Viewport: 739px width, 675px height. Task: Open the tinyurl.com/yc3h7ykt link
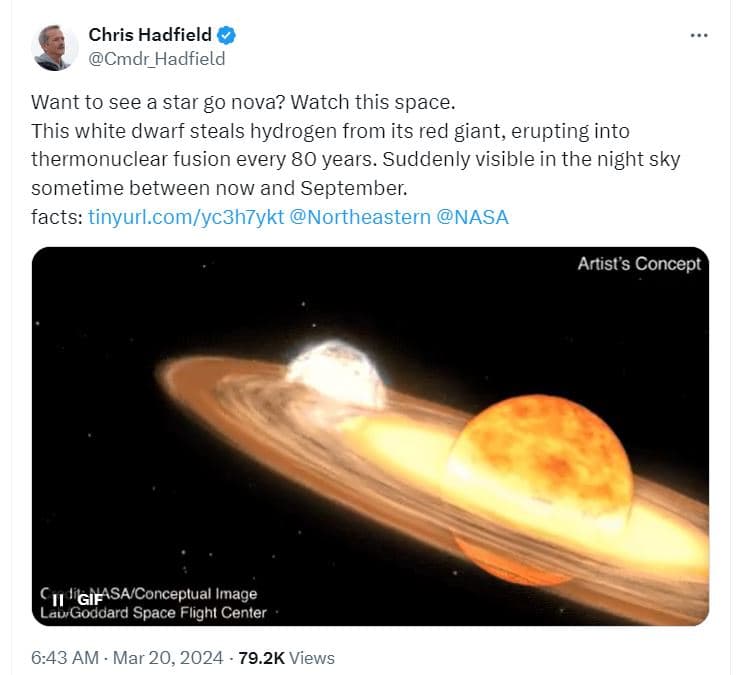point(185,216)
